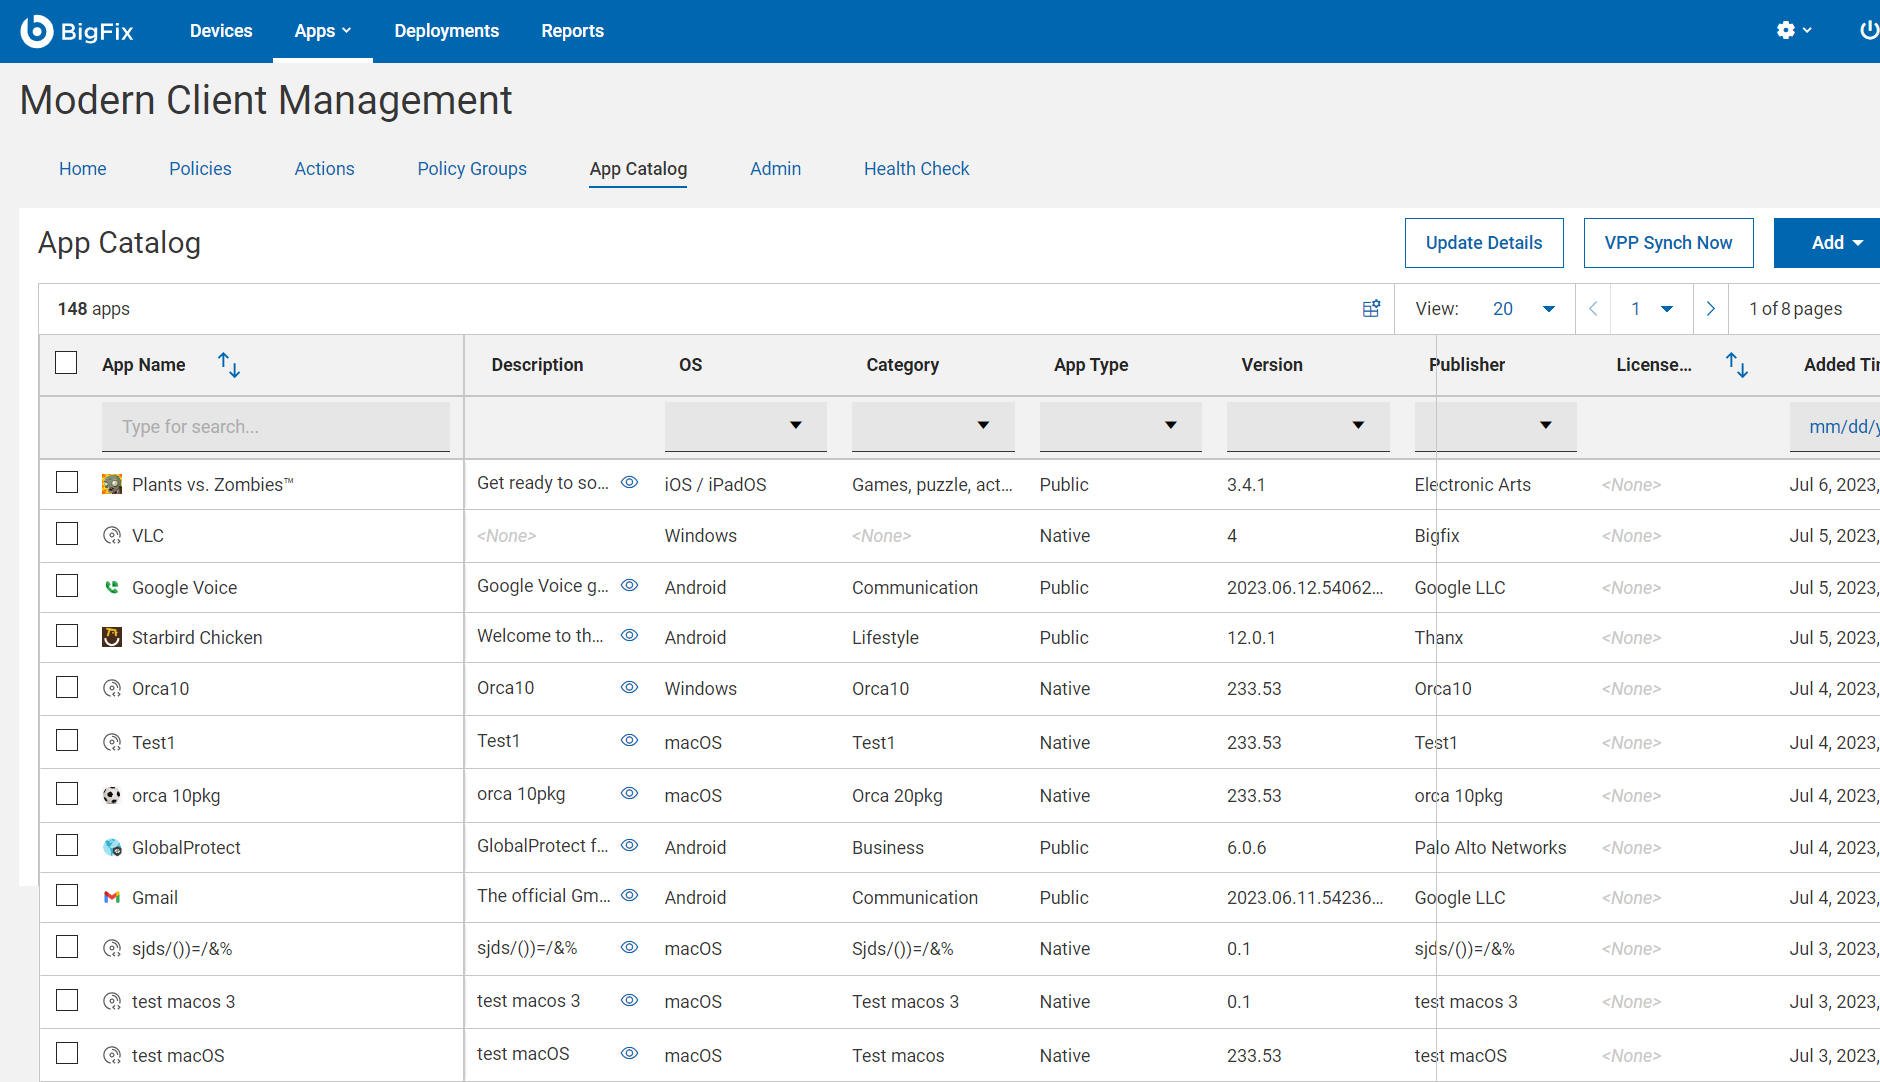Image resolution: width=1880 pixels, height=1082 pixels.
Task: Go to next page with right arrow icon
Action: click(1711, 308)
